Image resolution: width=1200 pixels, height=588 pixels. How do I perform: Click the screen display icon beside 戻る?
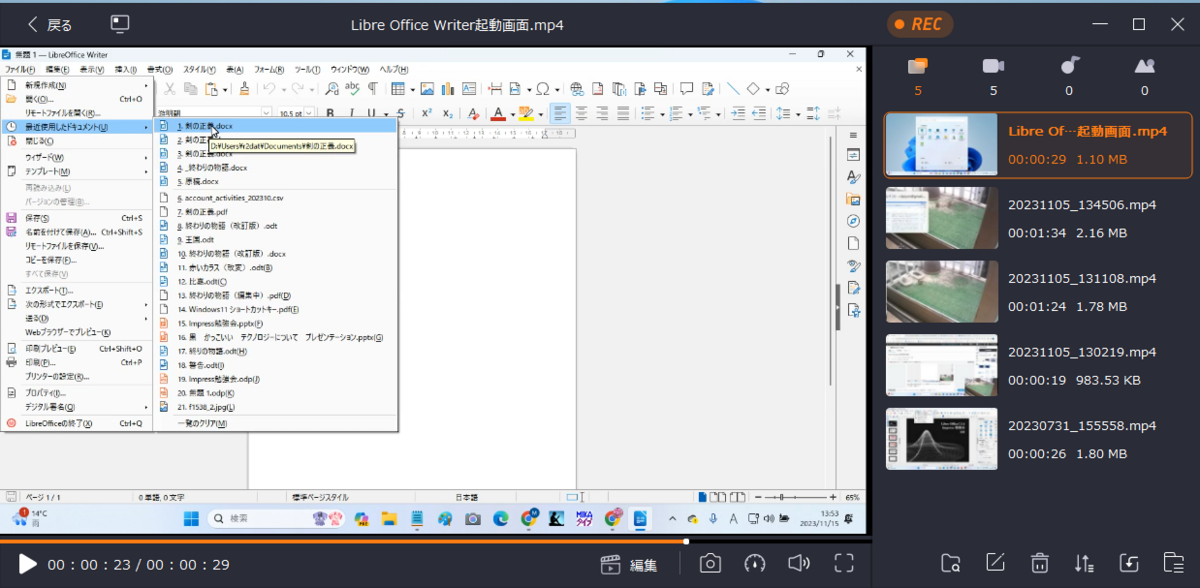[x=120, y=24]
